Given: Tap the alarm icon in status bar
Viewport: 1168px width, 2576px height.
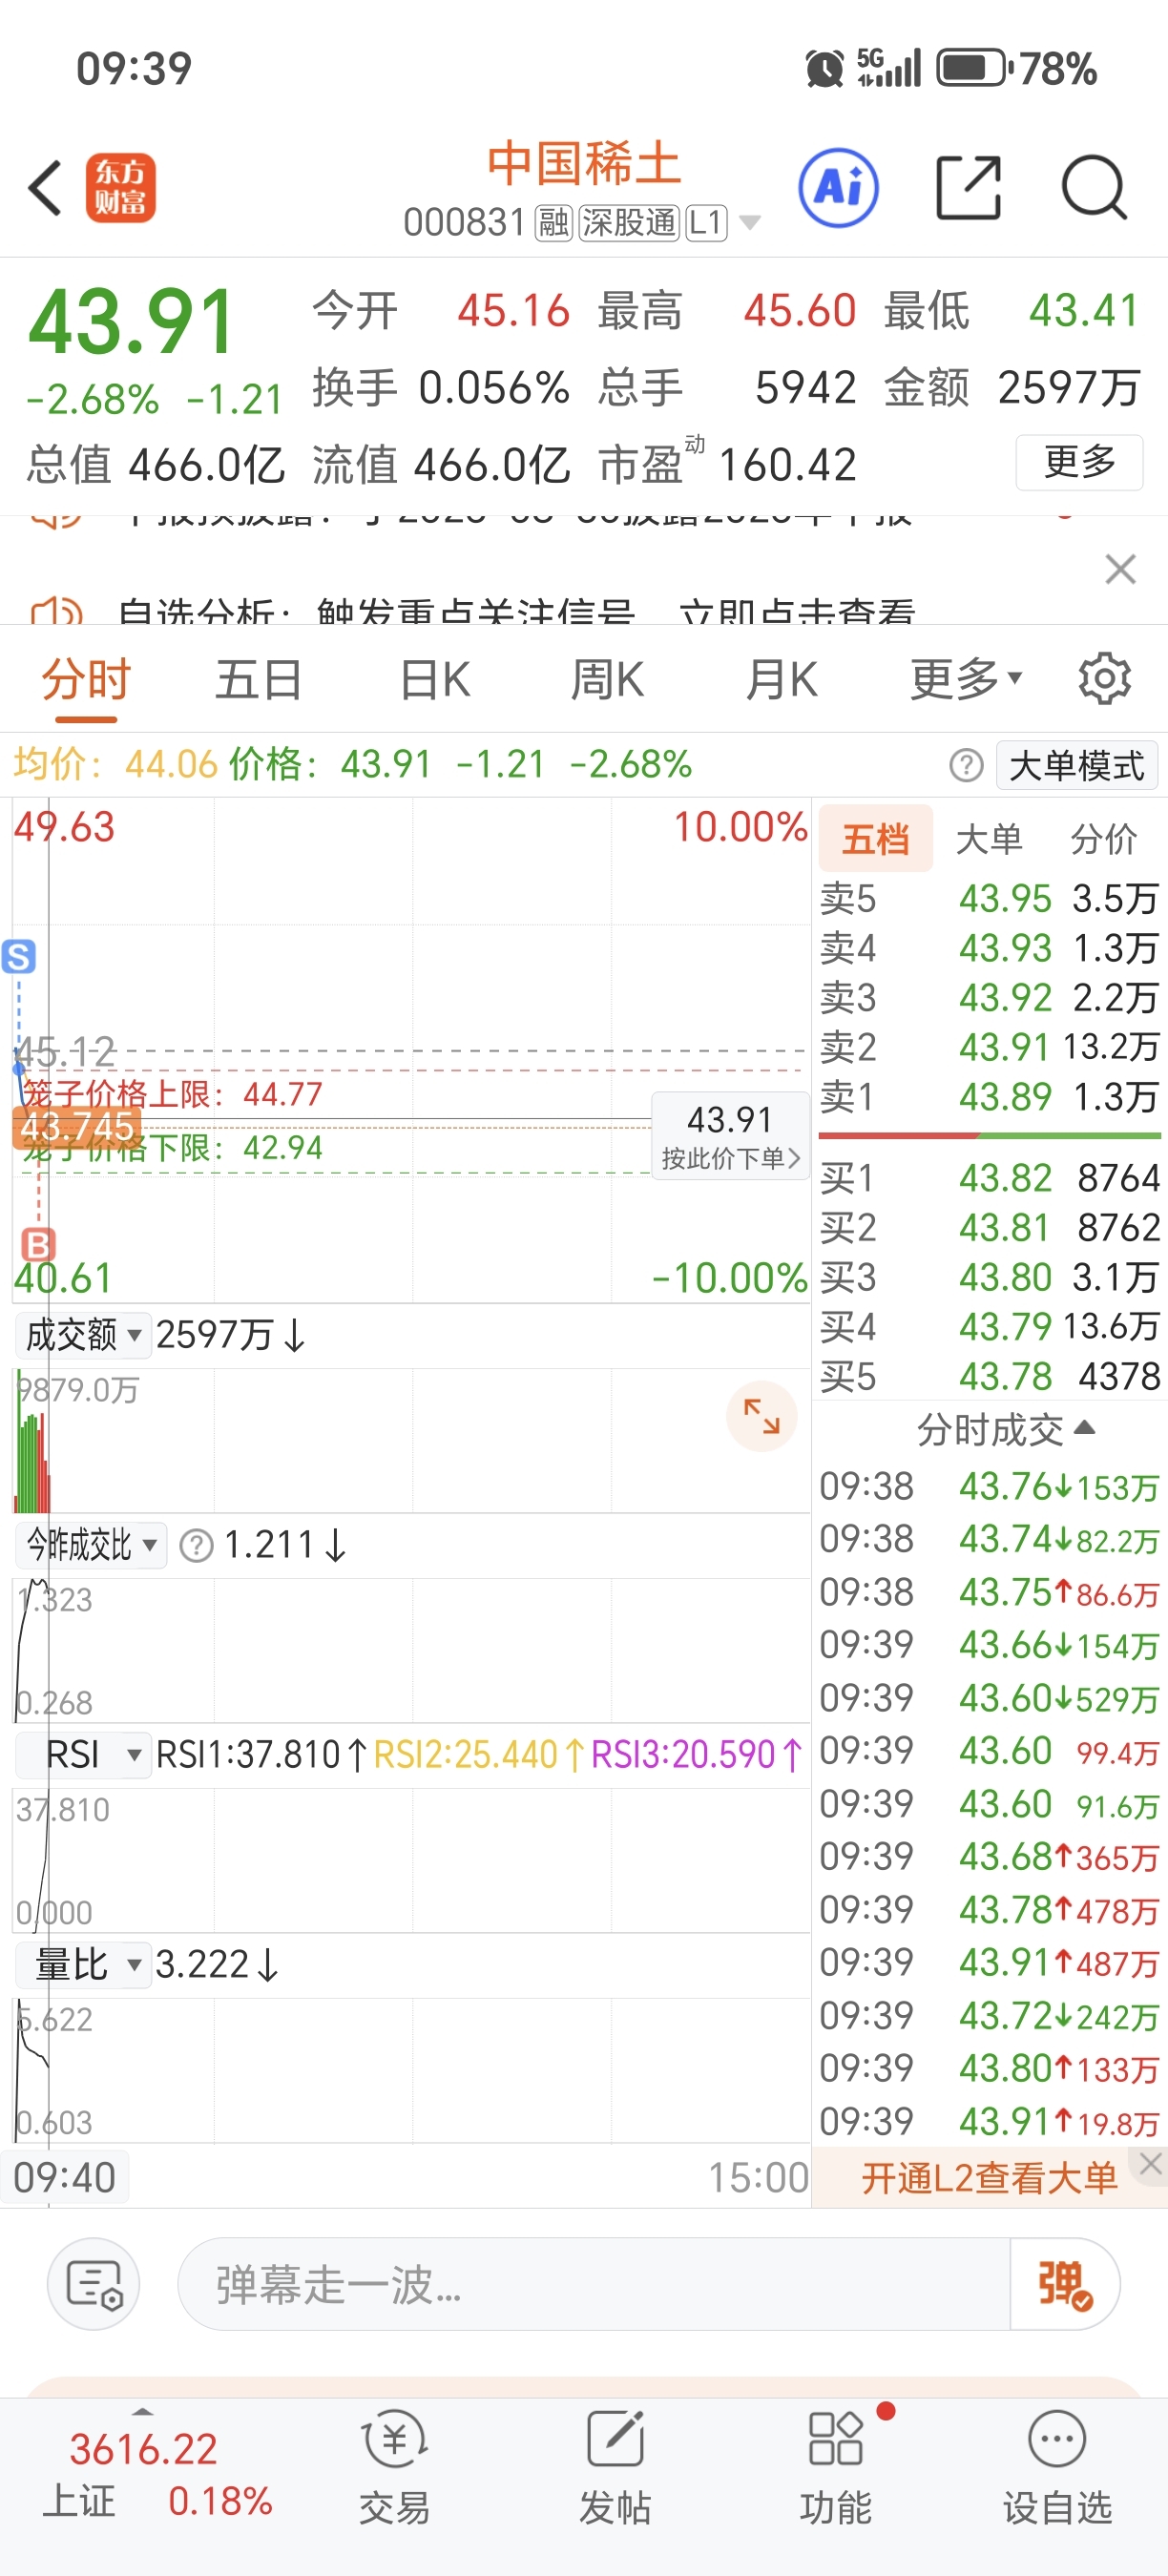Looking at the screenshot, I should click(x=825, y=69).
